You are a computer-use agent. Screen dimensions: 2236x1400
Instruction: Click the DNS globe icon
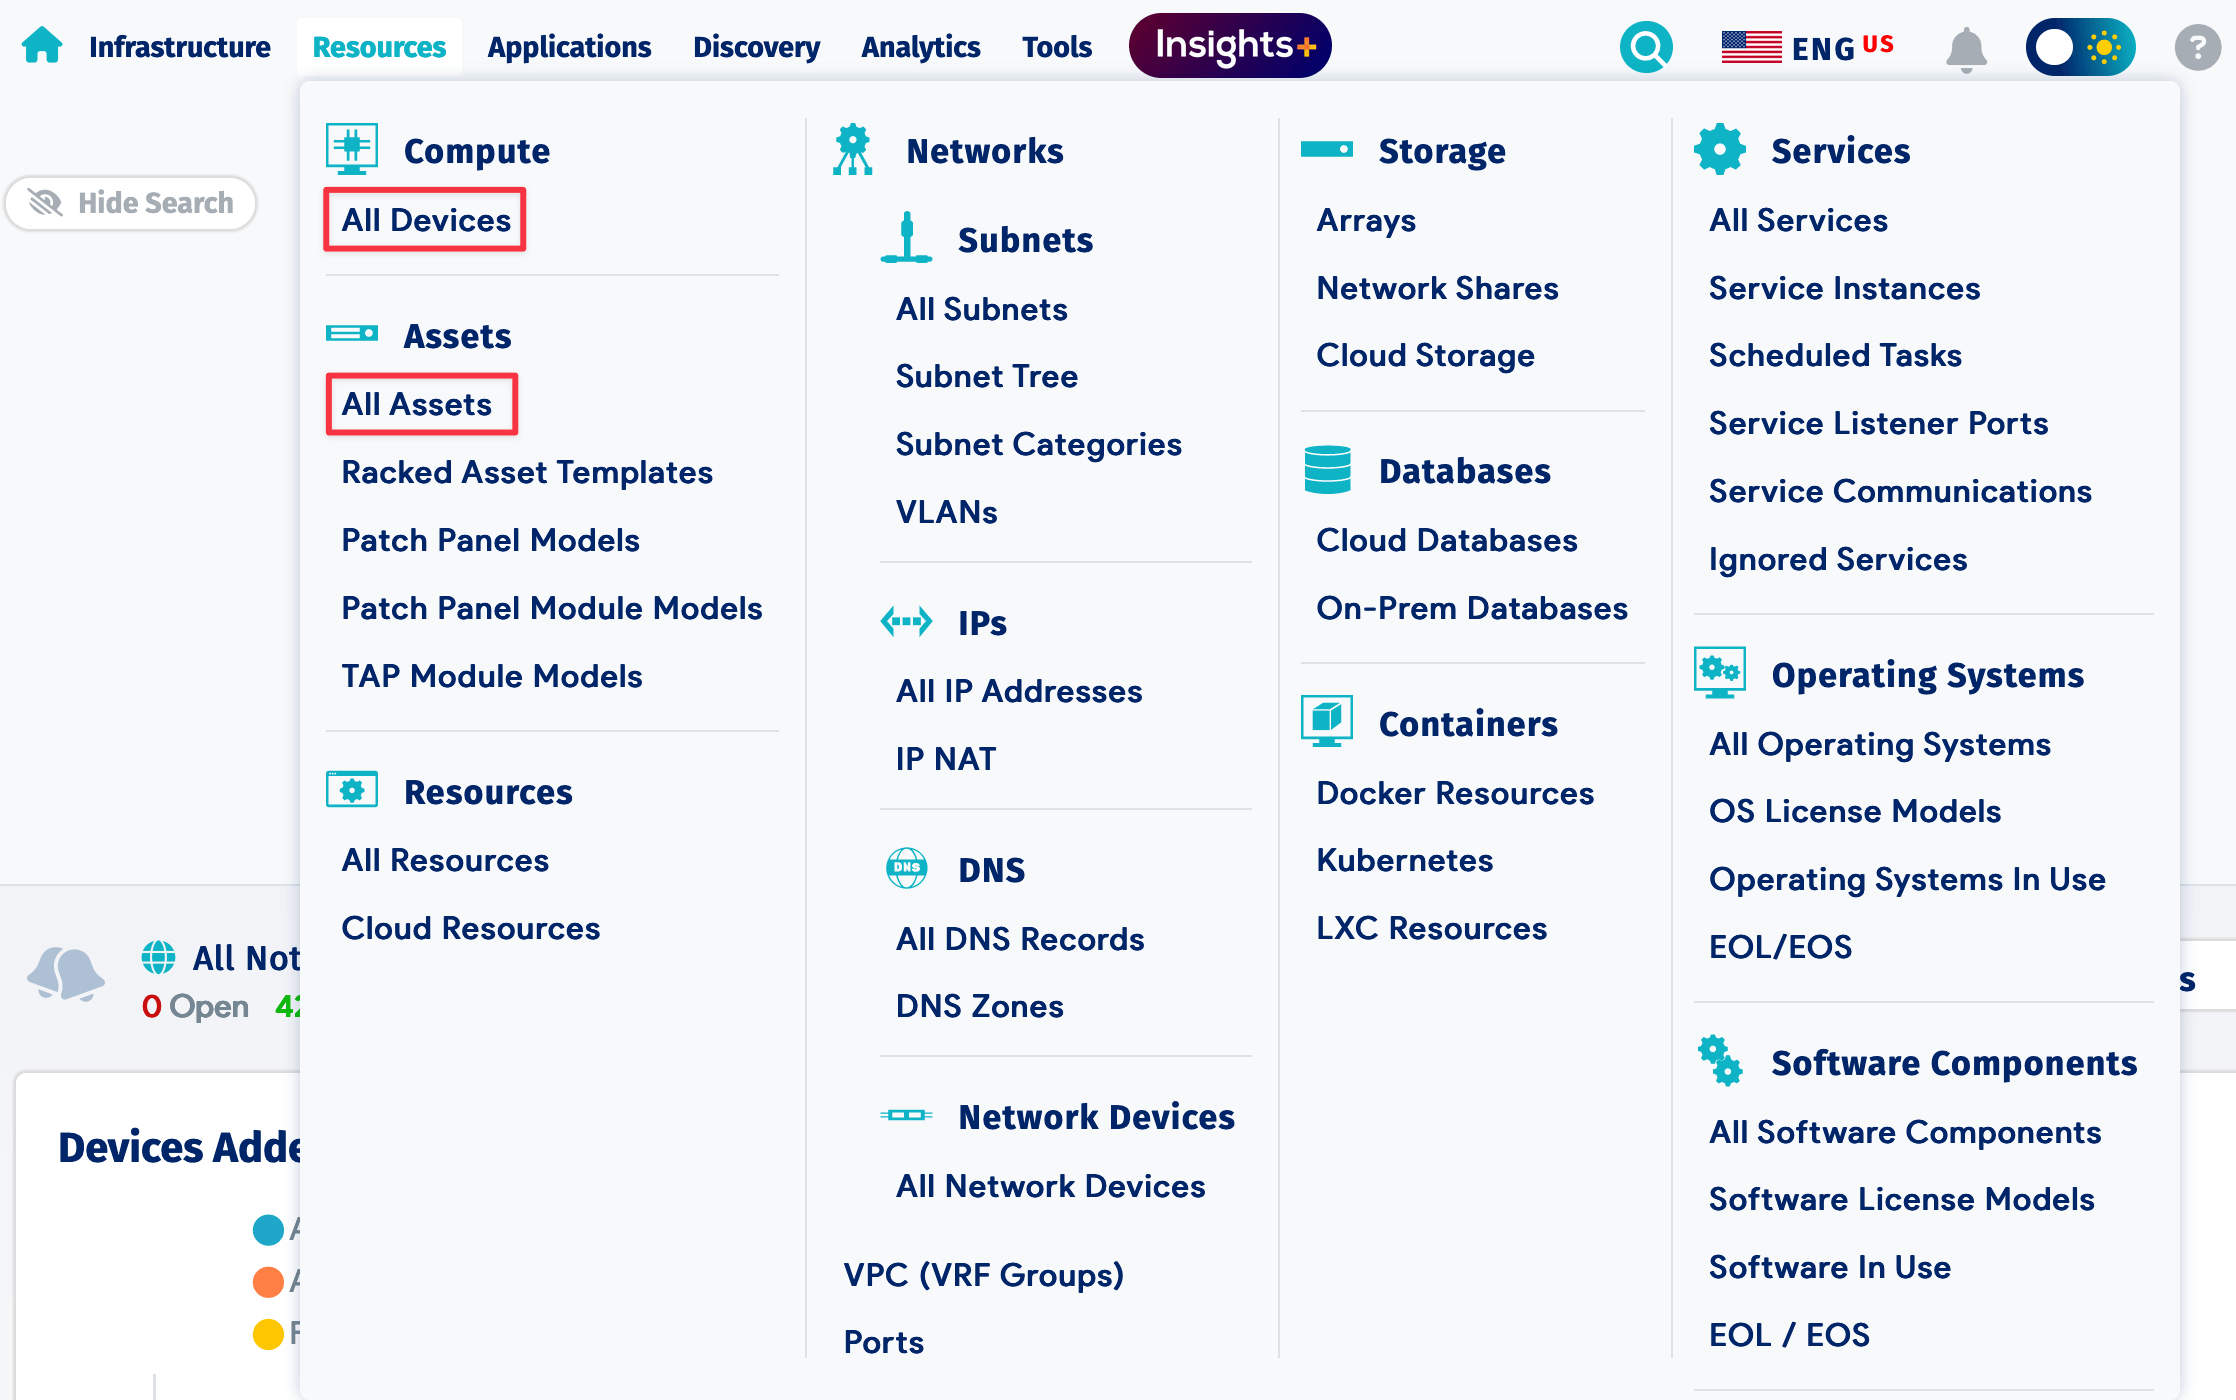pyautogui.click(x=906, y=868)
